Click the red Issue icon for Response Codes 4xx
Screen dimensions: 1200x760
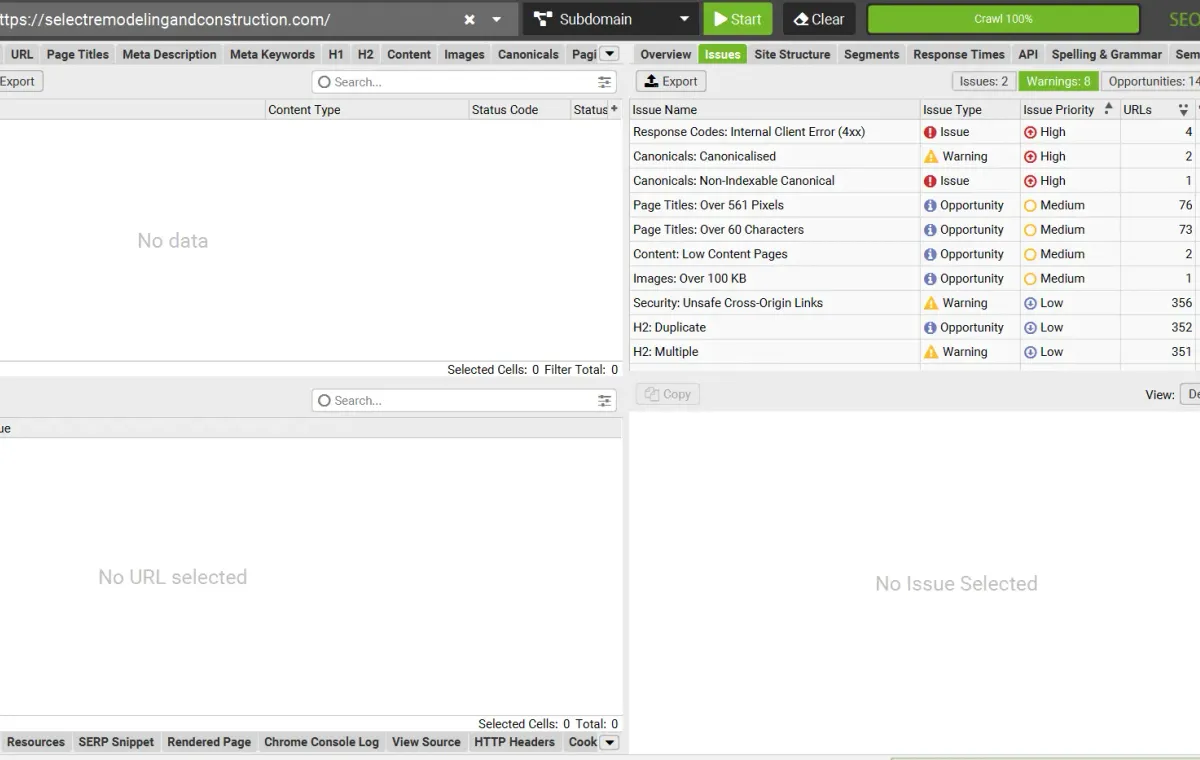pyautogui.click(x=930, y=132)
